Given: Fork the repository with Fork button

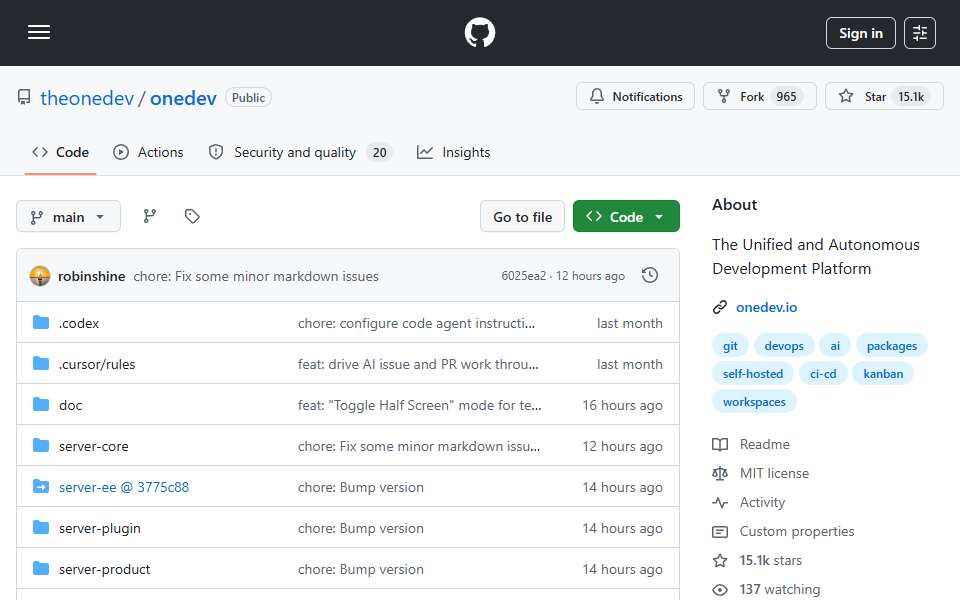Looking at the screenshot, I should (x=759, y=97).
